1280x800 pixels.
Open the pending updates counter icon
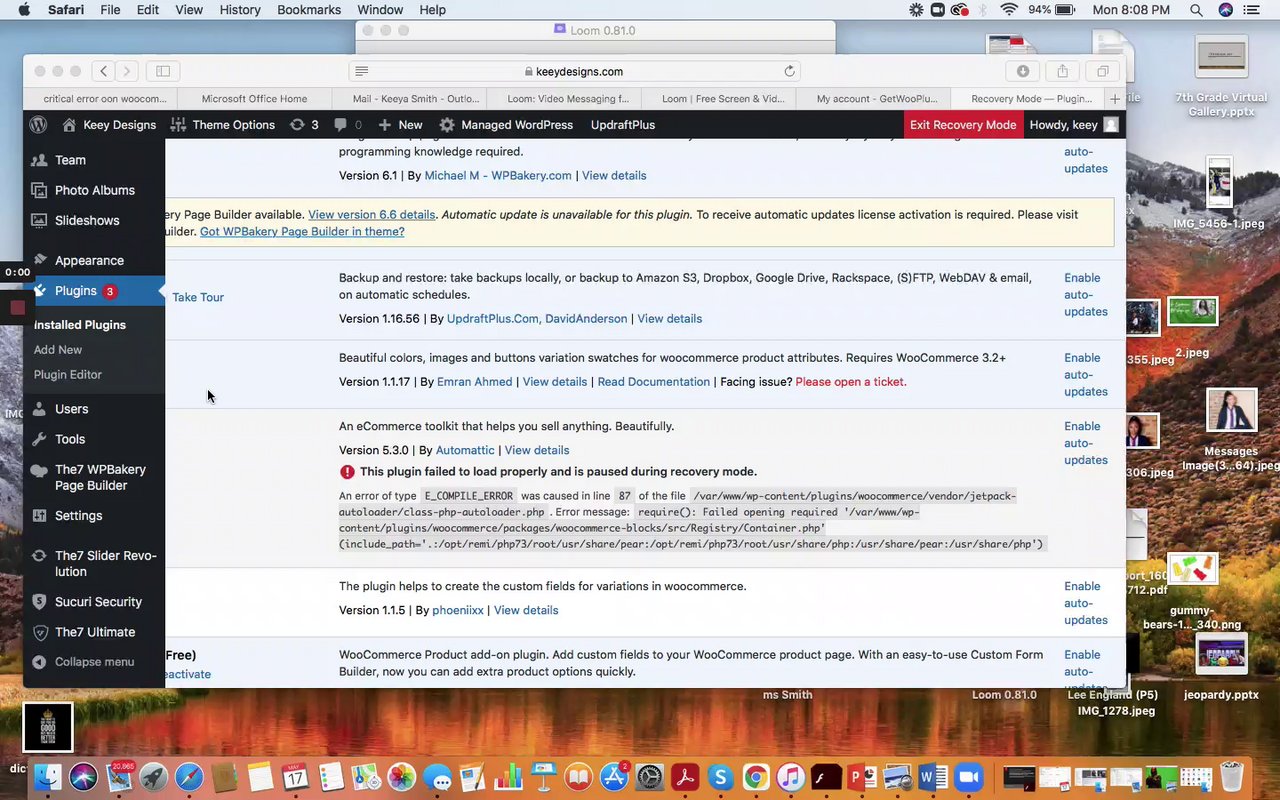[x=304, y=125]
